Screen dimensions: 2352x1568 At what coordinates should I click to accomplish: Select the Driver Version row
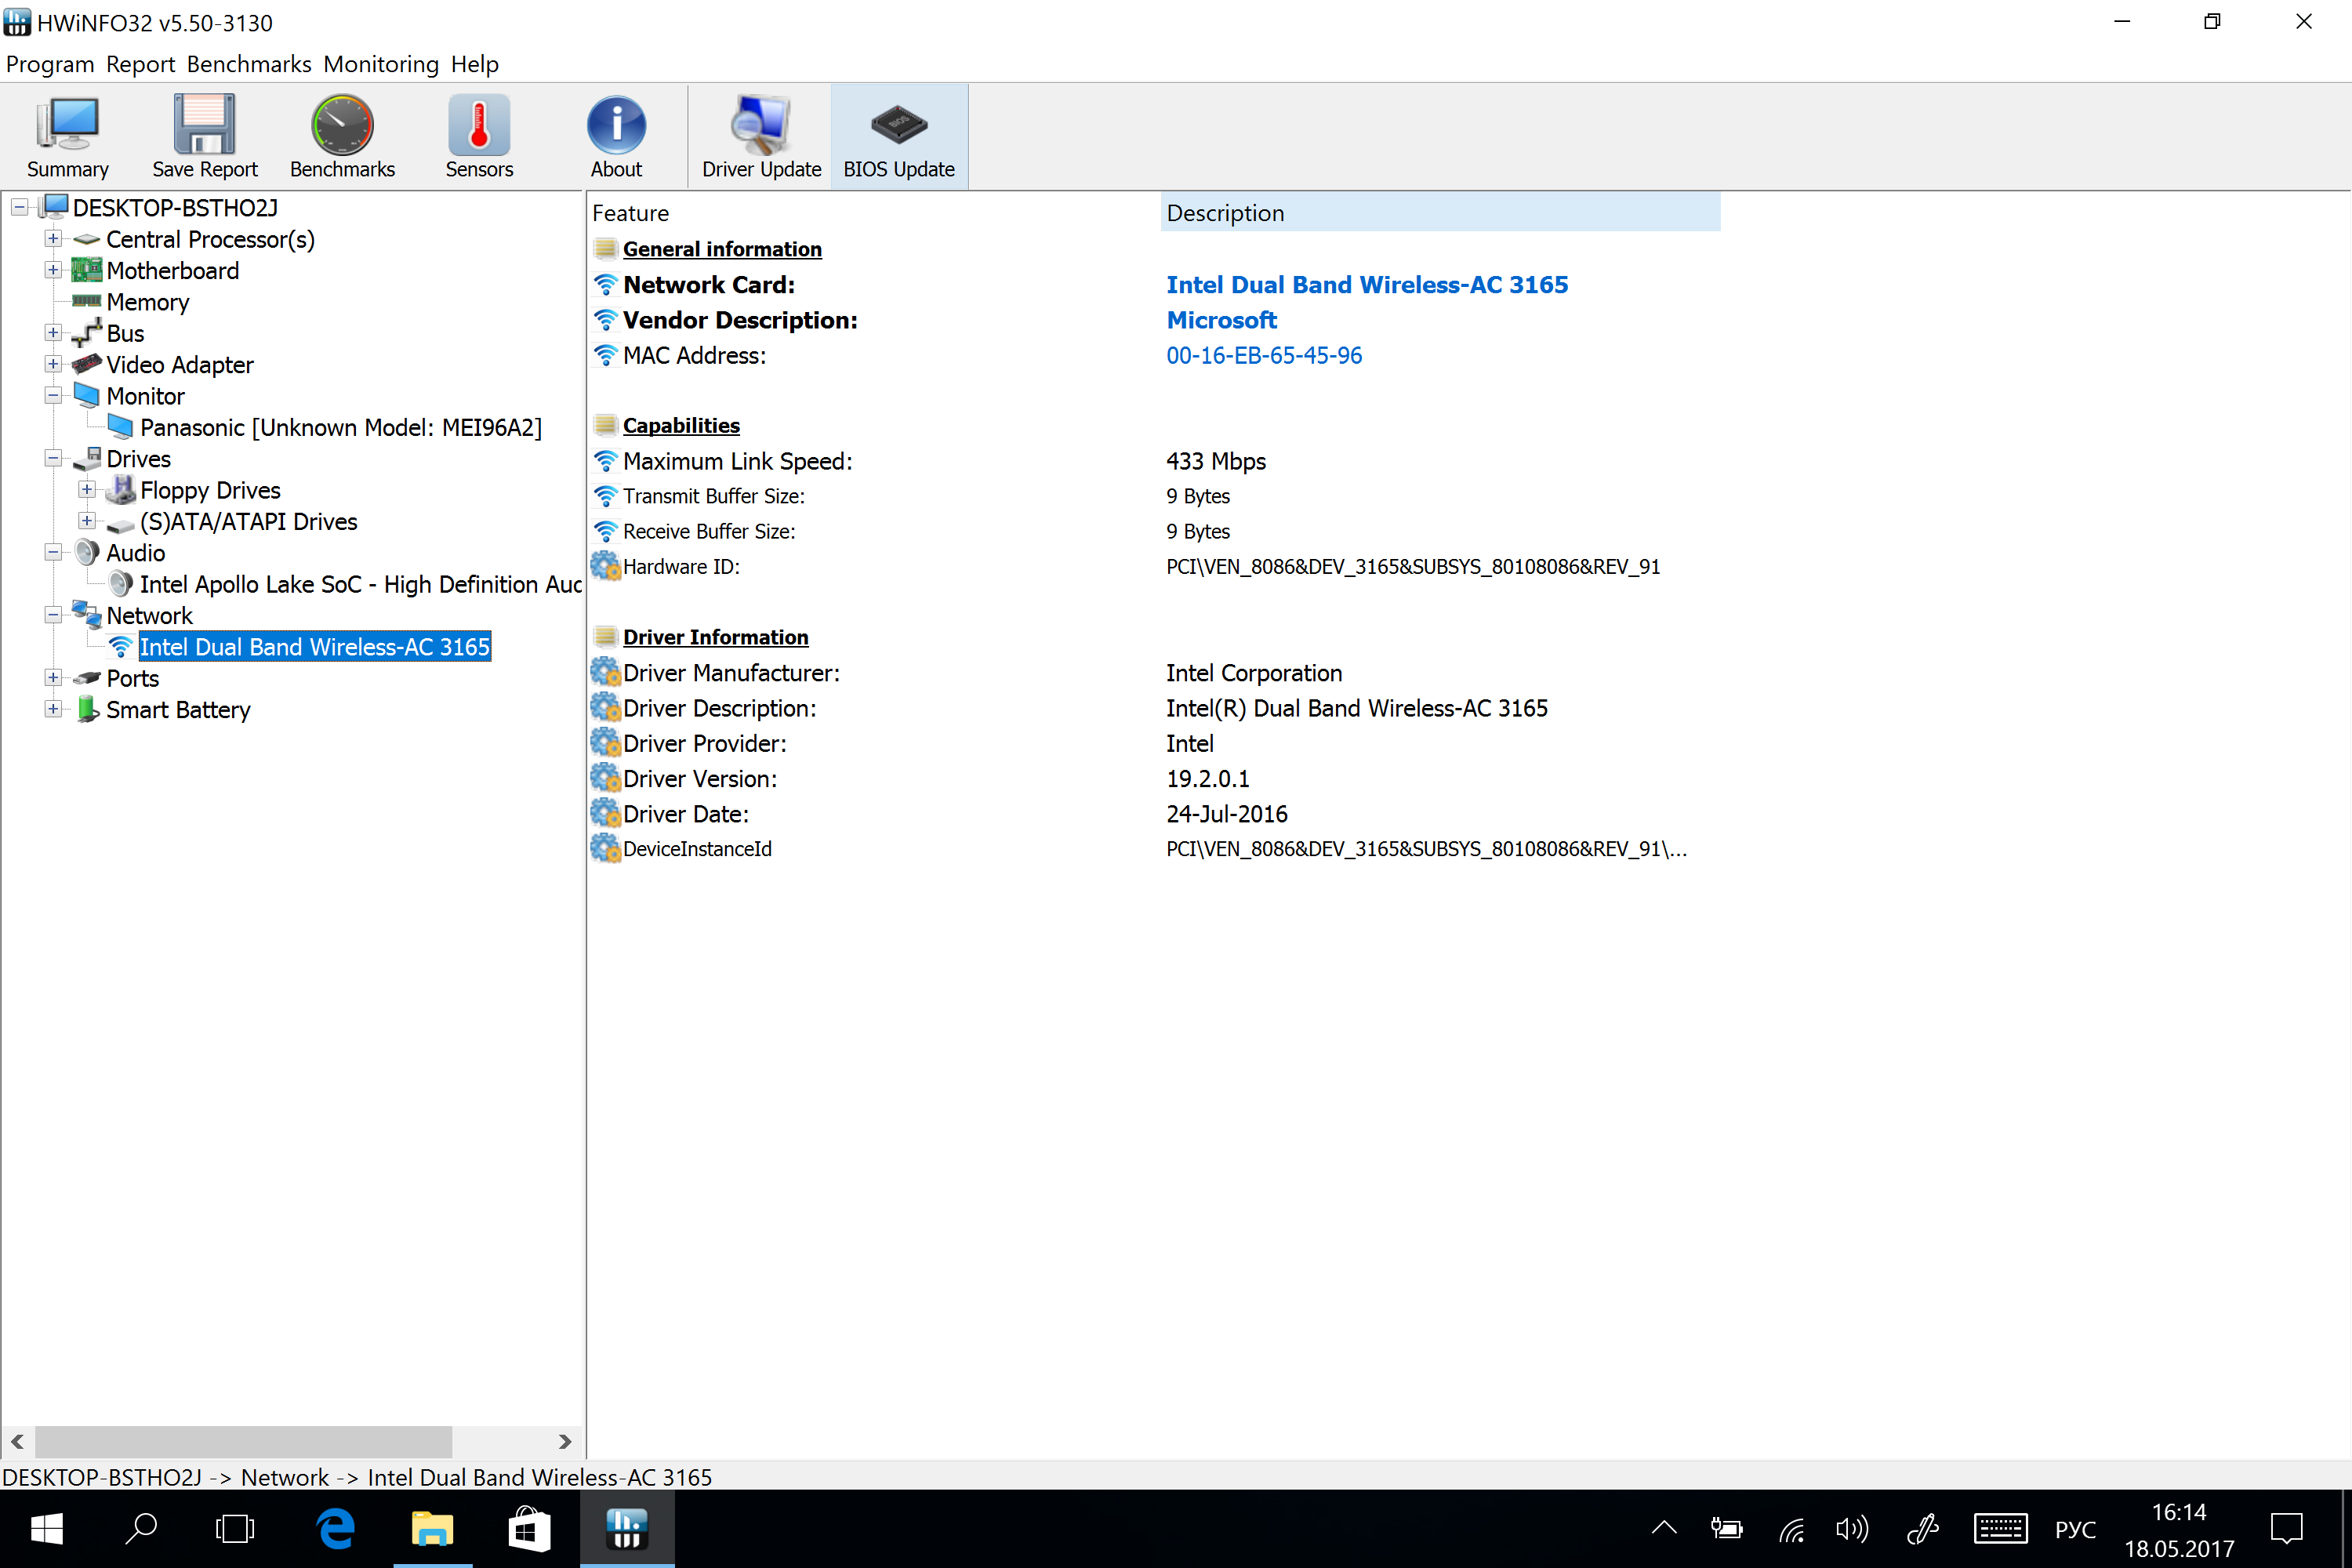(1155, 779)
